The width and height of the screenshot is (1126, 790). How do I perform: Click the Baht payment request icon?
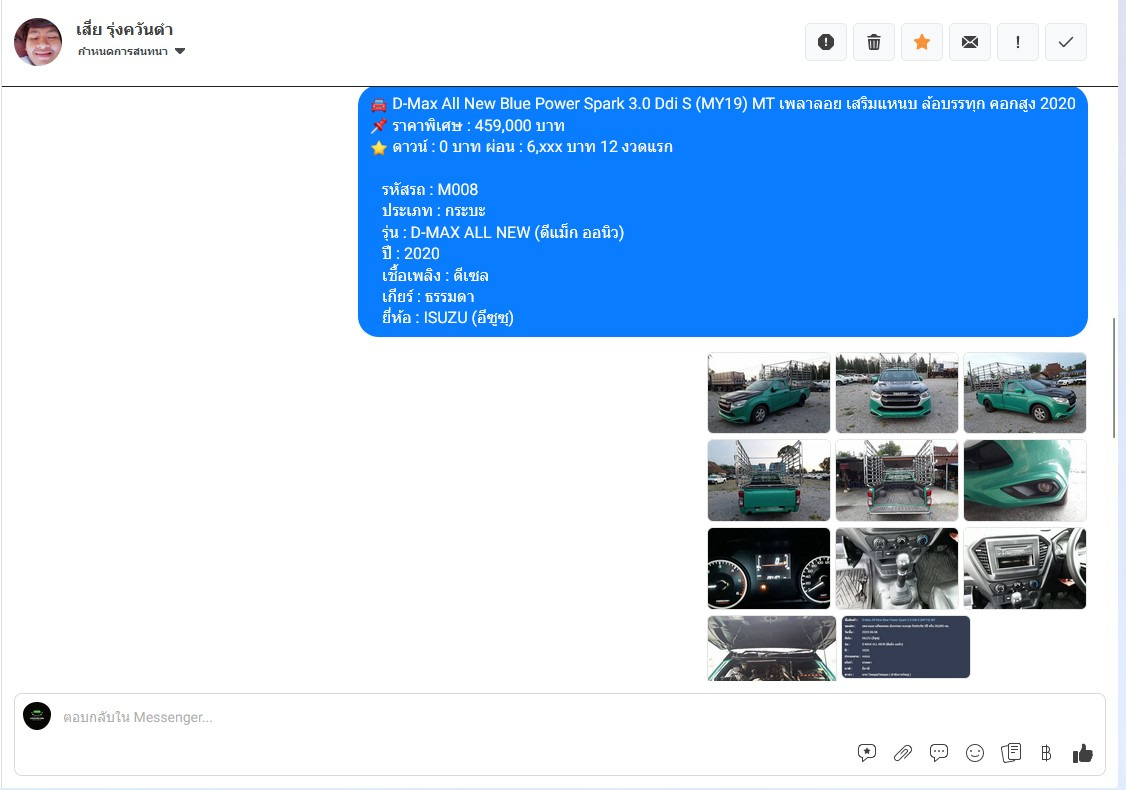click(1046, 753)
